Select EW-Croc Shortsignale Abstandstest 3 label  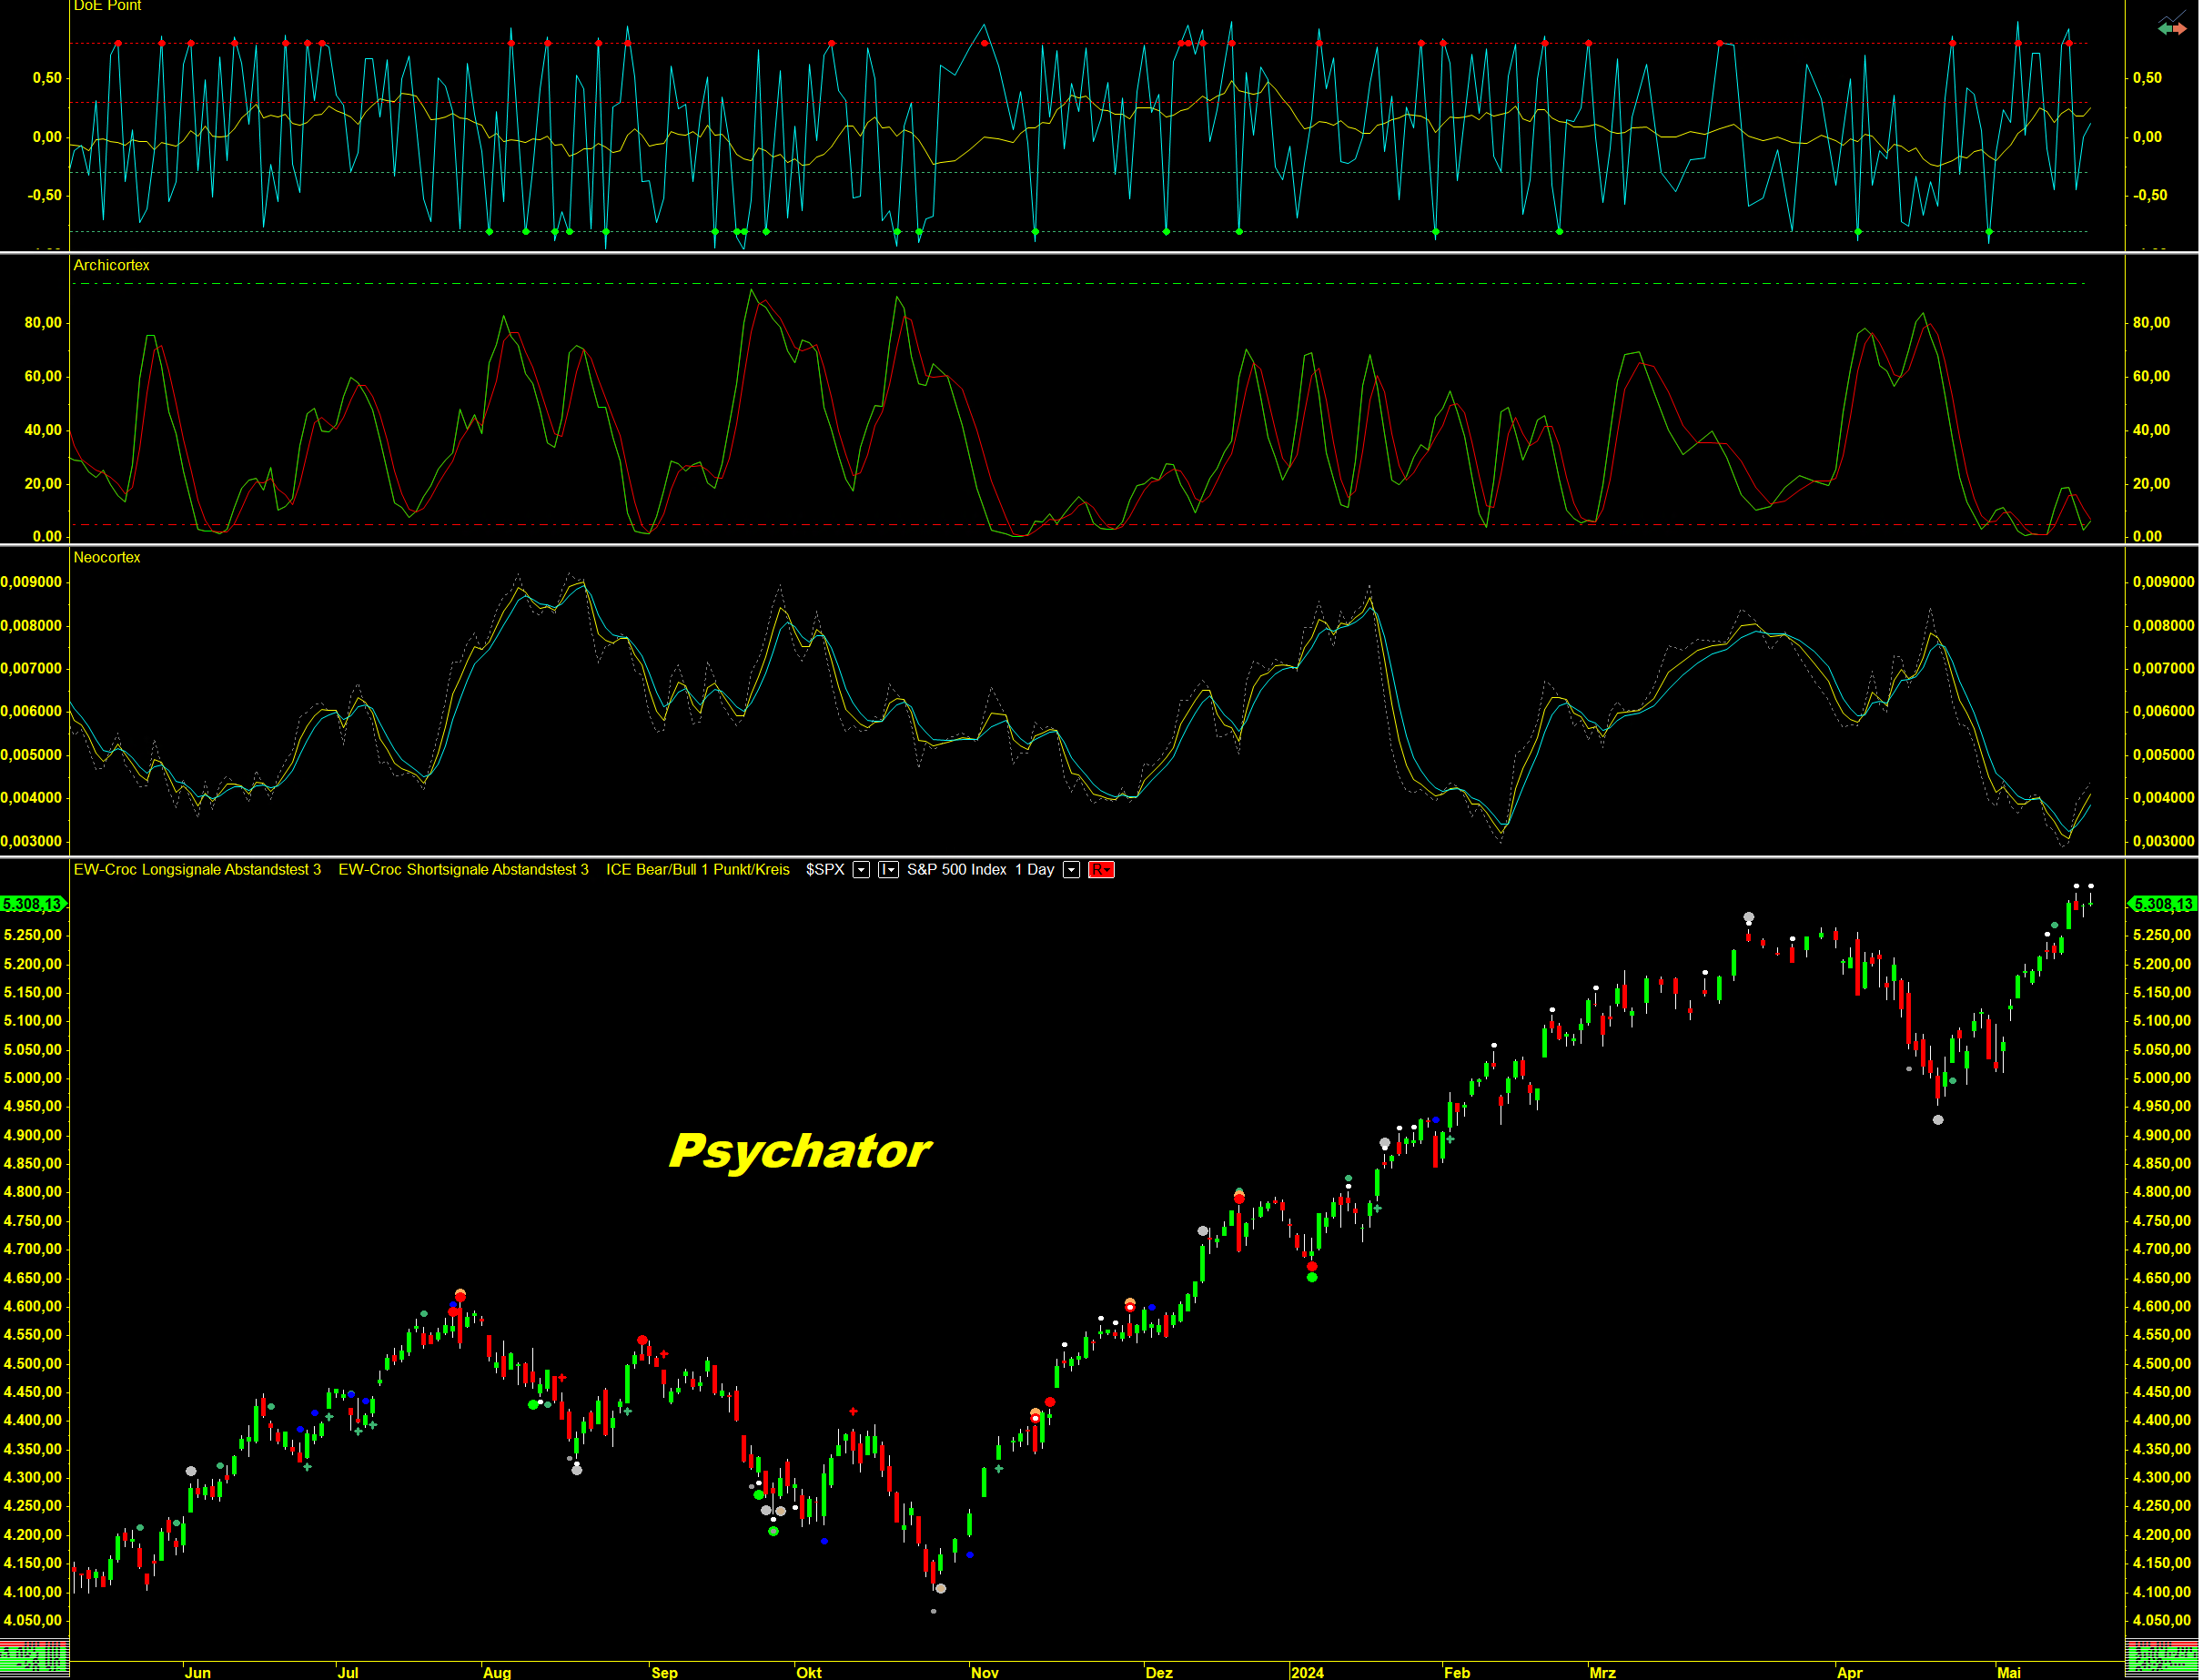pos(463,870)
